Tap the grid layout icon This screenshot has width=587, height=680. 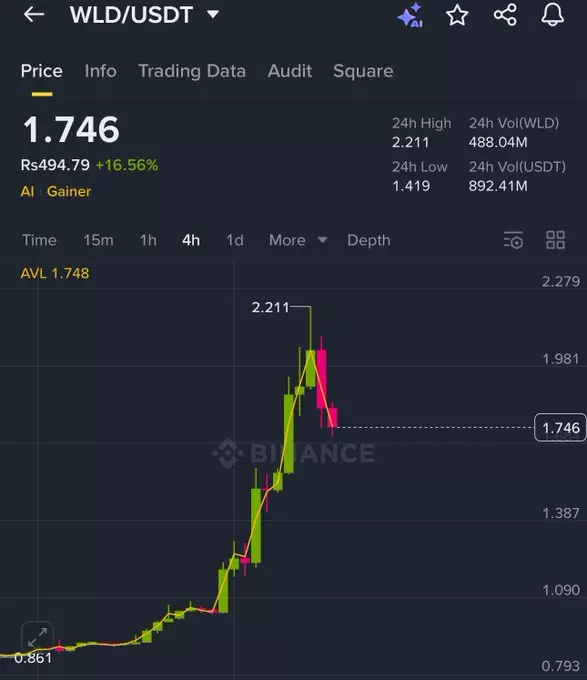click(x=555, y=240)
